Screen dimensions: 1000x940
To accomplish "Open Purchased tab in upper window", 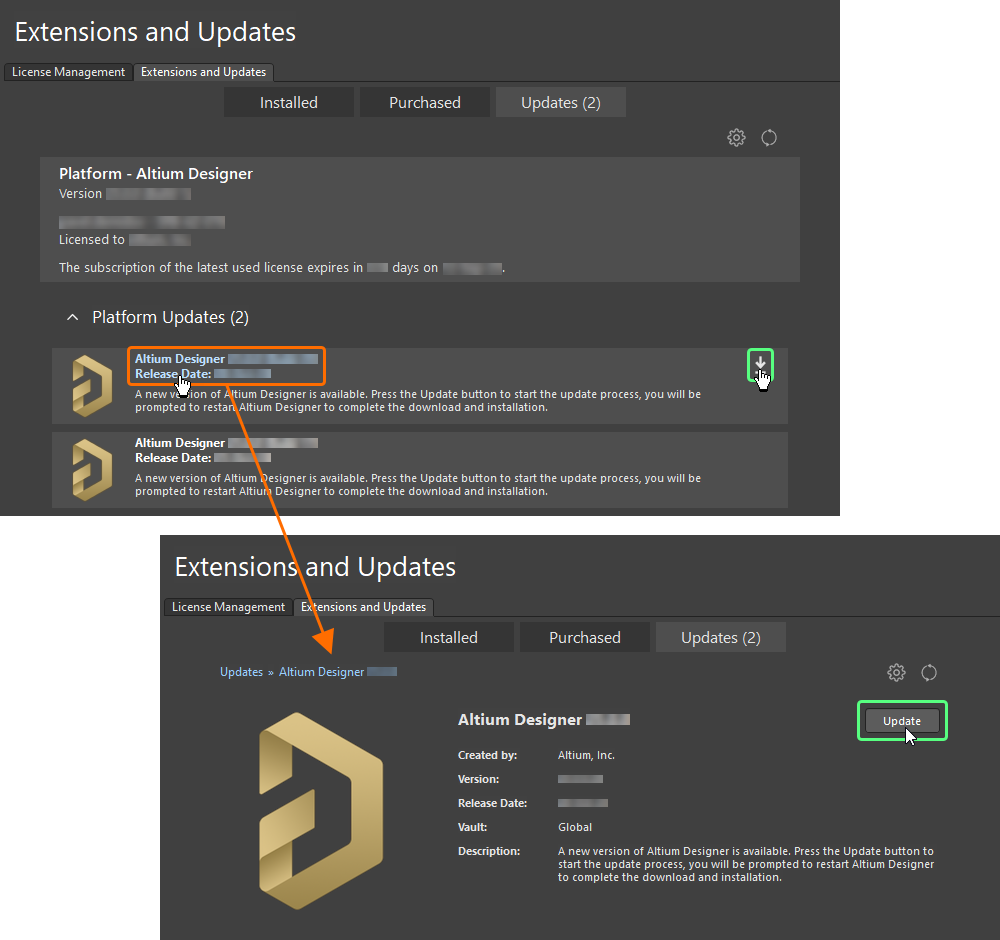I will pos(425,103).
